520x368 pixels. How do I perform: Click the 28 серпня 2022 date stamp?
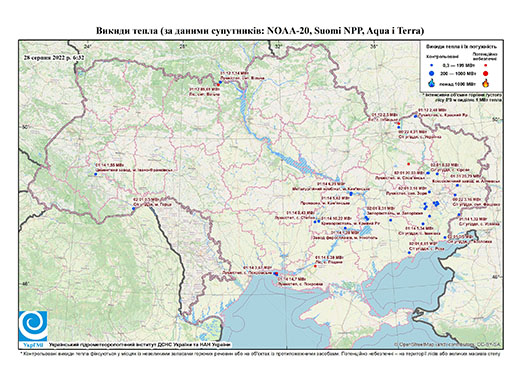point(54,57)
